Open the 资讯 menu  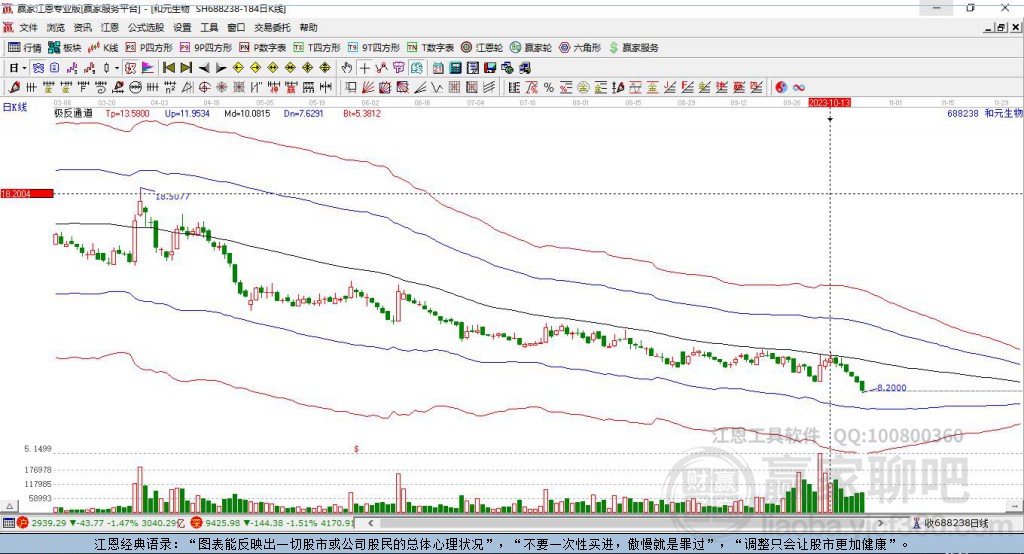click(82, 27)
